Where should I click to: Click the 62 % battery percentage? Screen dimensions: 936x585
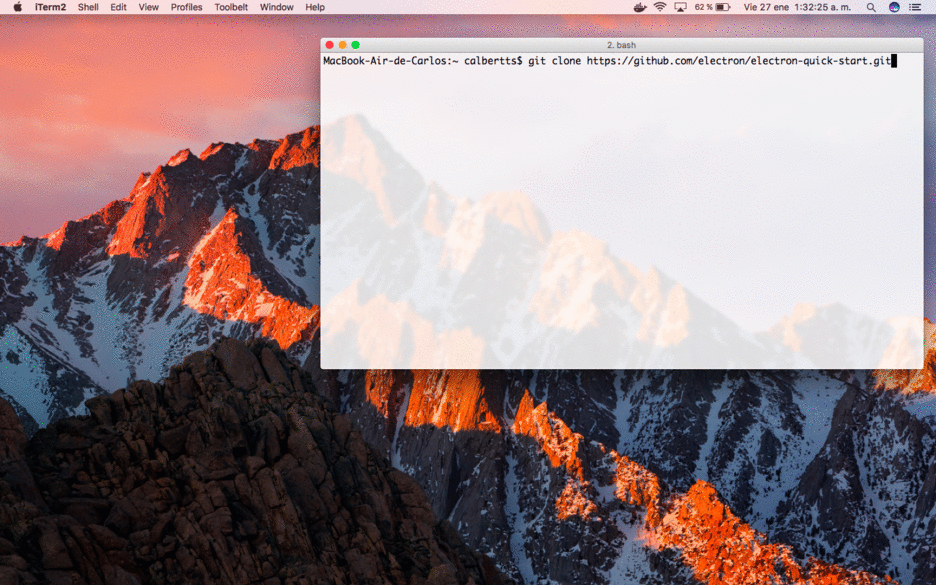point(704,7)
